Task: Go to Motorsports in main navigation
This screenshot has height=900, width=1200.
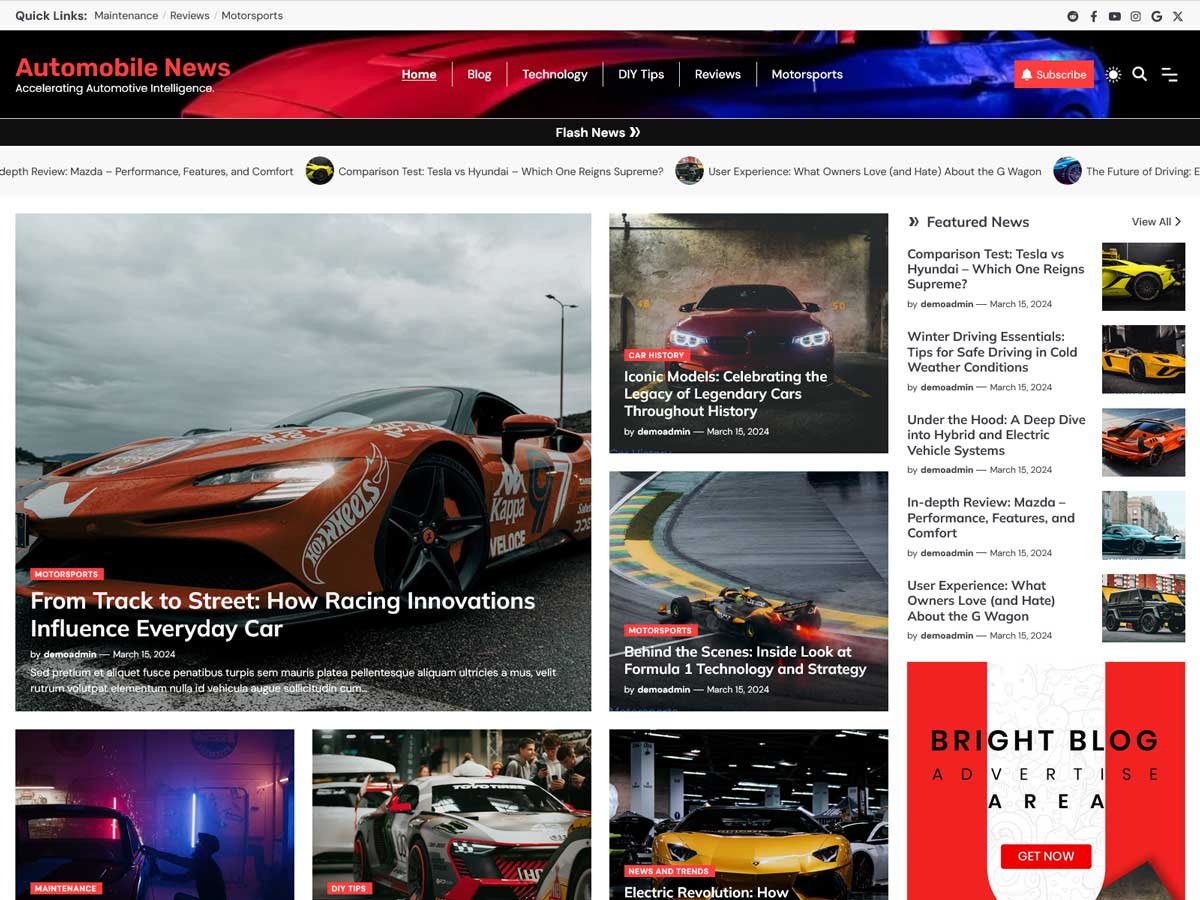Action: pos(807,74)
